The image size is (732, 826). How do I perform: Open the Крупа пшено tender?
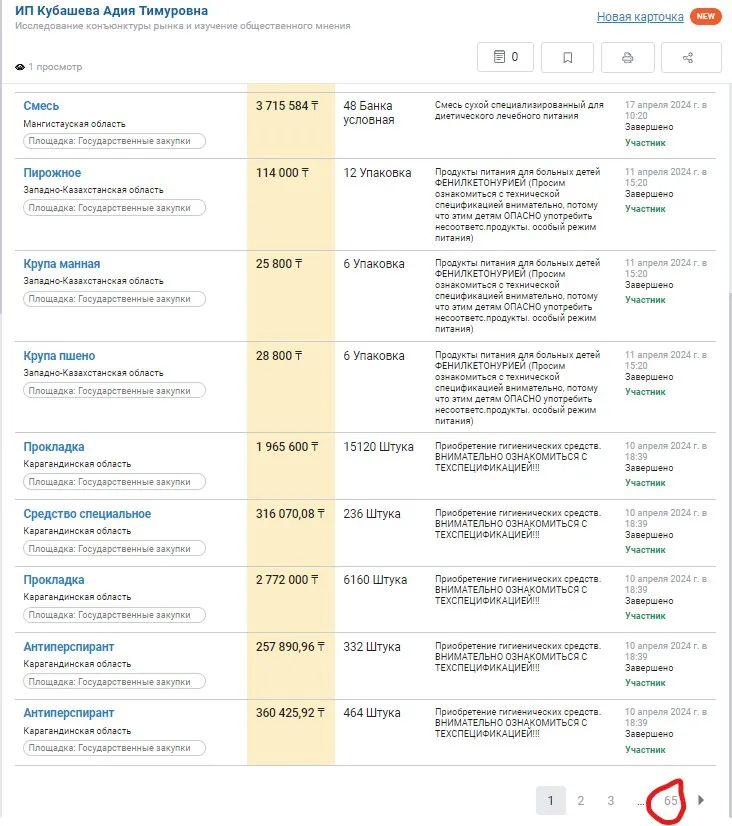(x=60, y=355)
